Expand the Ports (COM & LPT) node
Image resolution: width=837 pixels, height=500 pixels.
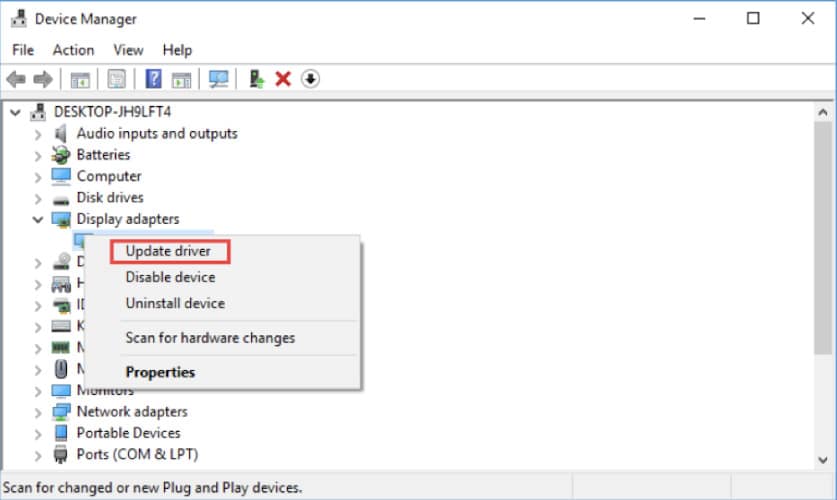(38, 455)
